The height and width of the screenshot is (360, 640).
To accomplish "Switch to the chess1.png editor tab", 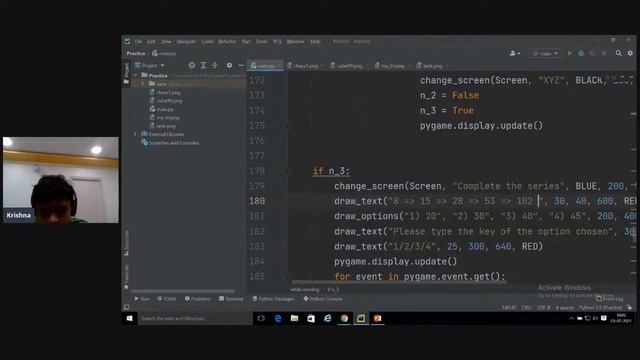I will [x=305, y=66].
